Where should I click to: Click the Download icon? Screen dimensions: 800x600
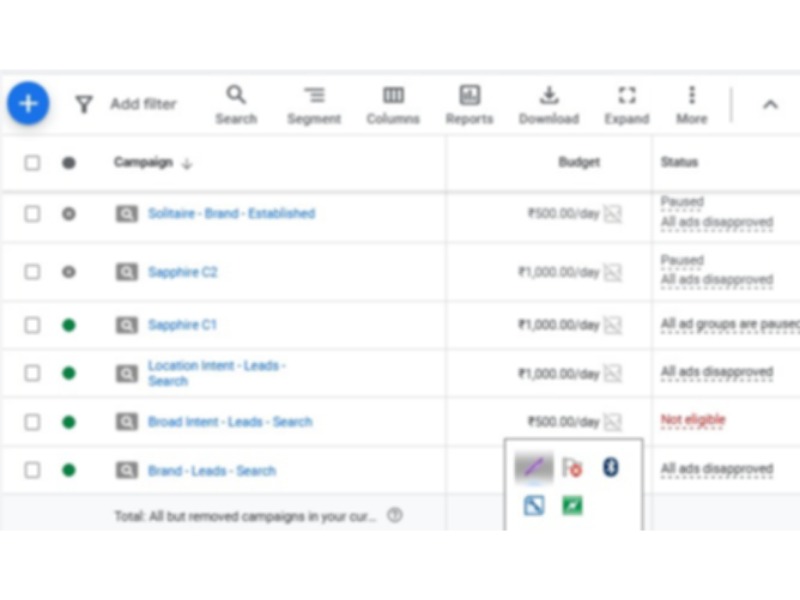coord(548,95)
